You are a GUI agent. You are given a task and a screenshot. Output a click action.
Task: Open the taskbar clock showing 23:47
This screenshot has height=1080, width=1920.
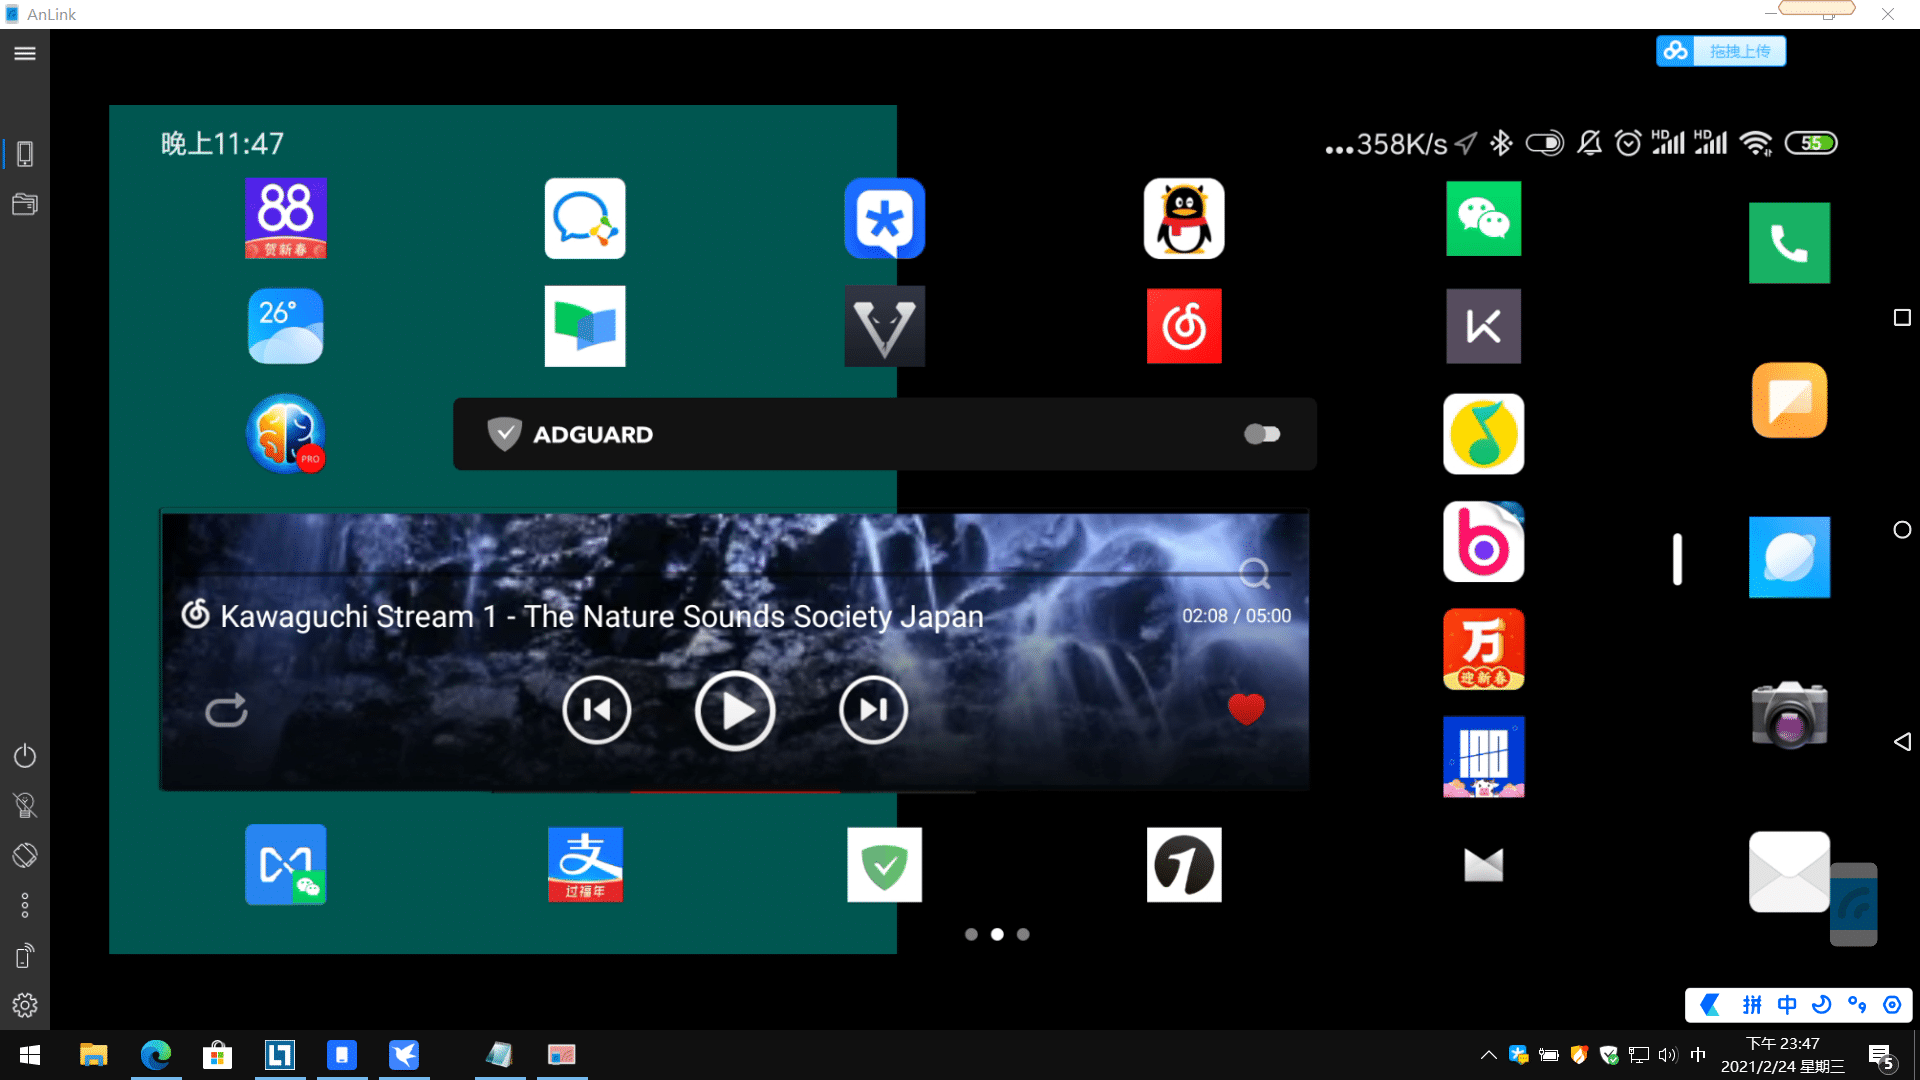1783,1055
